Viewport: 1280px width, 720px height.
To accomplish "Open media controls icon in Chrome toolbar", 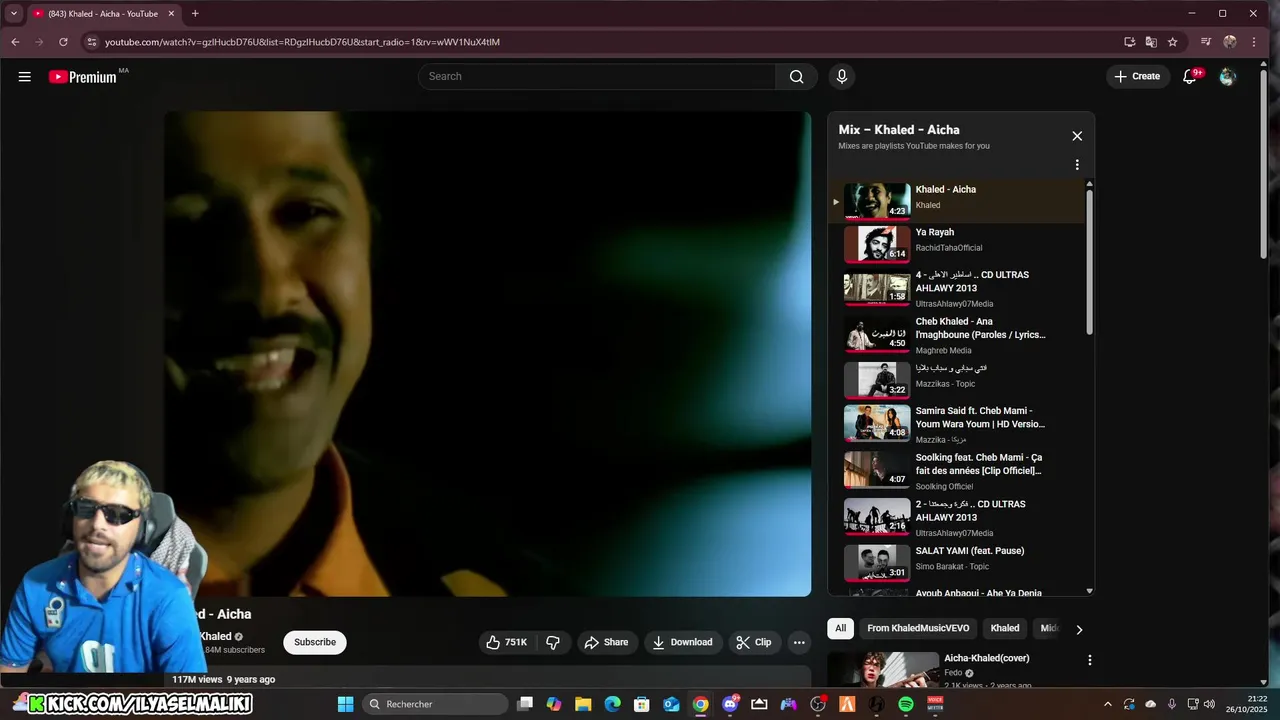I will (x=1206, y=42).
